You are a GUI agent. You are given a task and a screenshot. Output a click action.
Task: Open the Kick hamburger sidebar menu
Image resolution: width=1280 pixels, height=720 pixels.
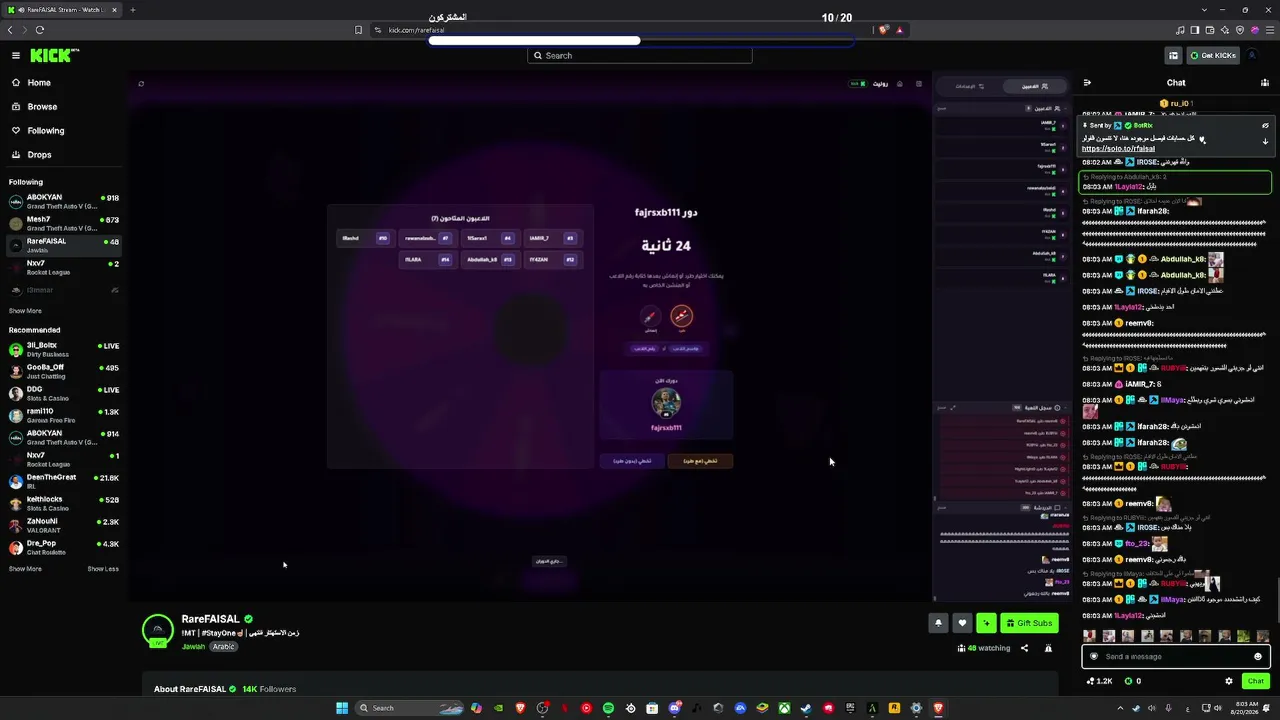tap(16, 56)
